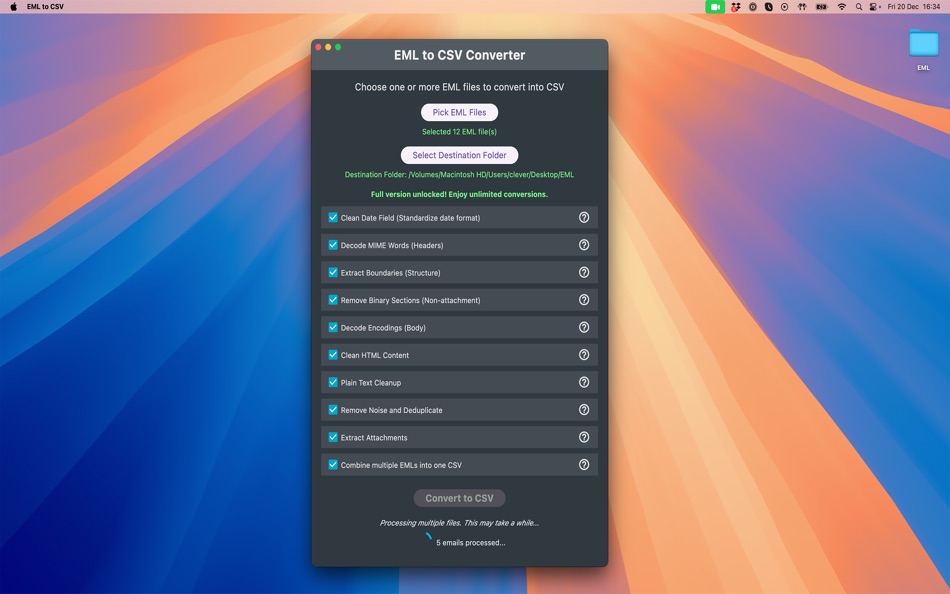Show help for Extract Boundaries option

(583, 272)
